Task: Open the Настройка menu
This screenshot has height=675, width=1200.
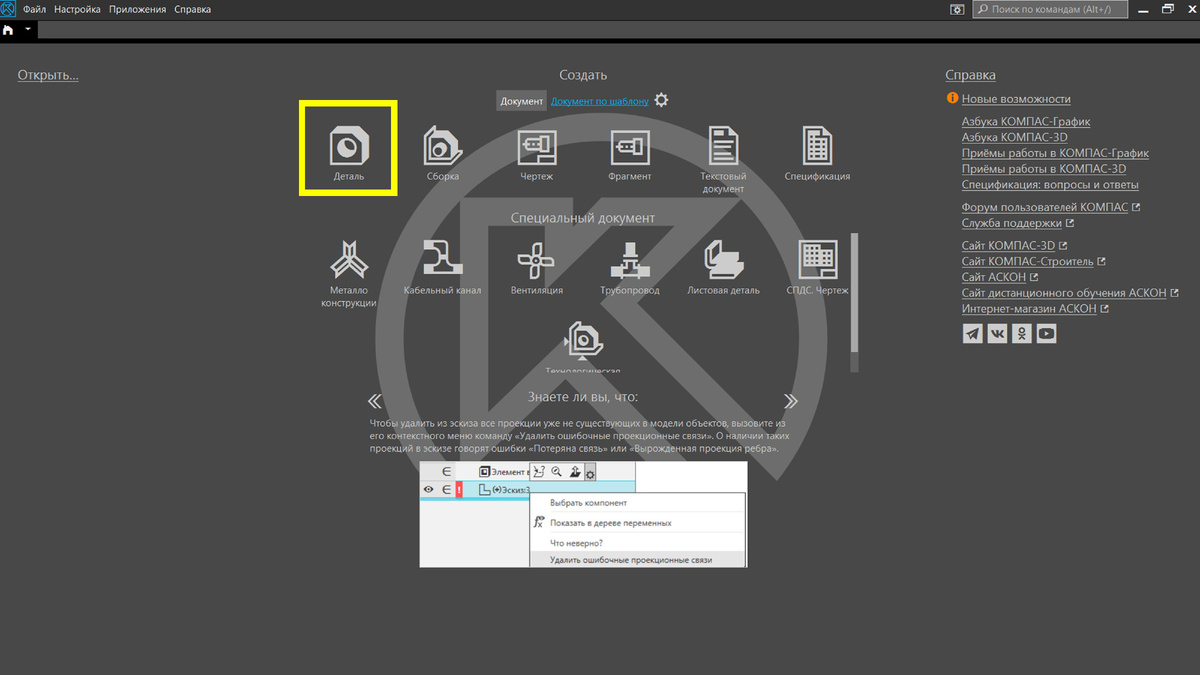Action: [77, 9]
